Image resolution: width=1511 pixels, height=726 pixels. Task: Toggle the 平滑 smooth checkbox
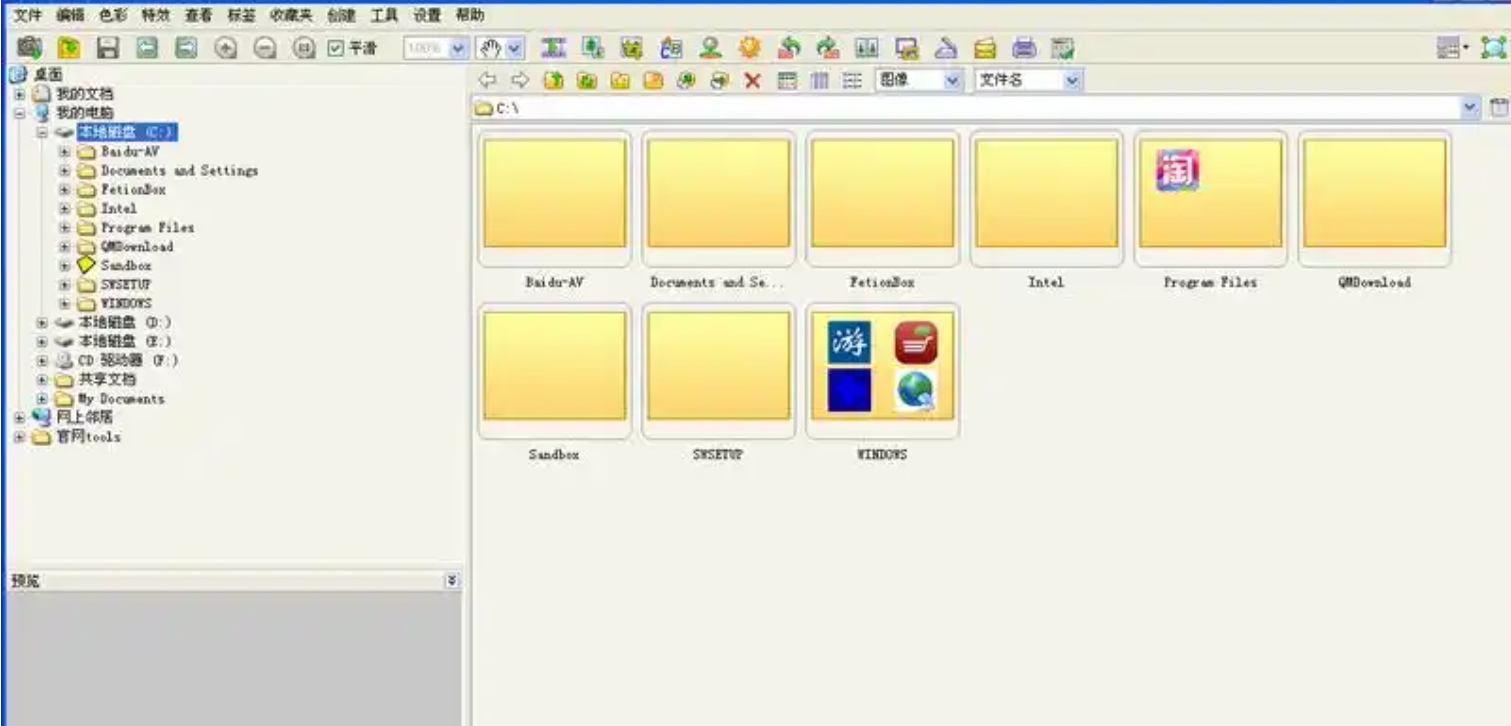click(336, 47)
